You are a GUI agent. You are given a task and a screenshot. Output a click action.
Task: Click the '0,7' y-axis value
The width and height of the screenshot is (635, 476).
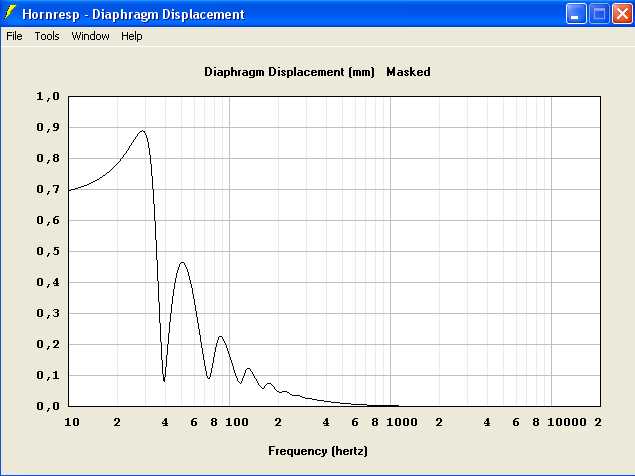(x=48, y=189)
